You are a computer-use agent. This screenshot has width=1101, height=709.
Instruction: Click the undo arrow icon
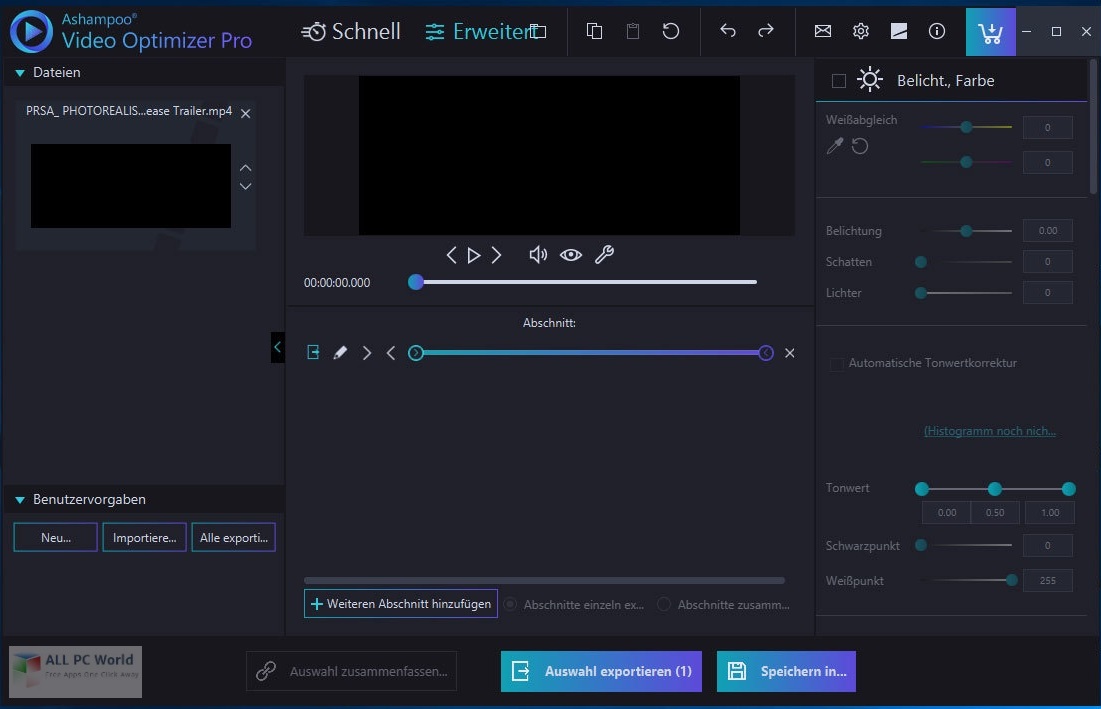[728, 31]
